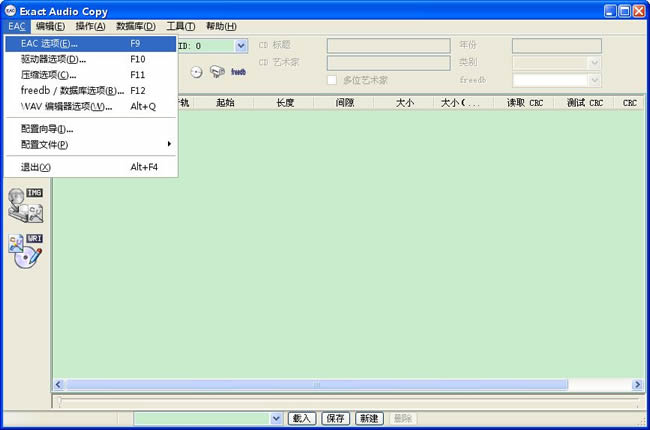Launch 配置向导 from the menu
The width and height of the screenshot is (650, 430).
point(91,129)
